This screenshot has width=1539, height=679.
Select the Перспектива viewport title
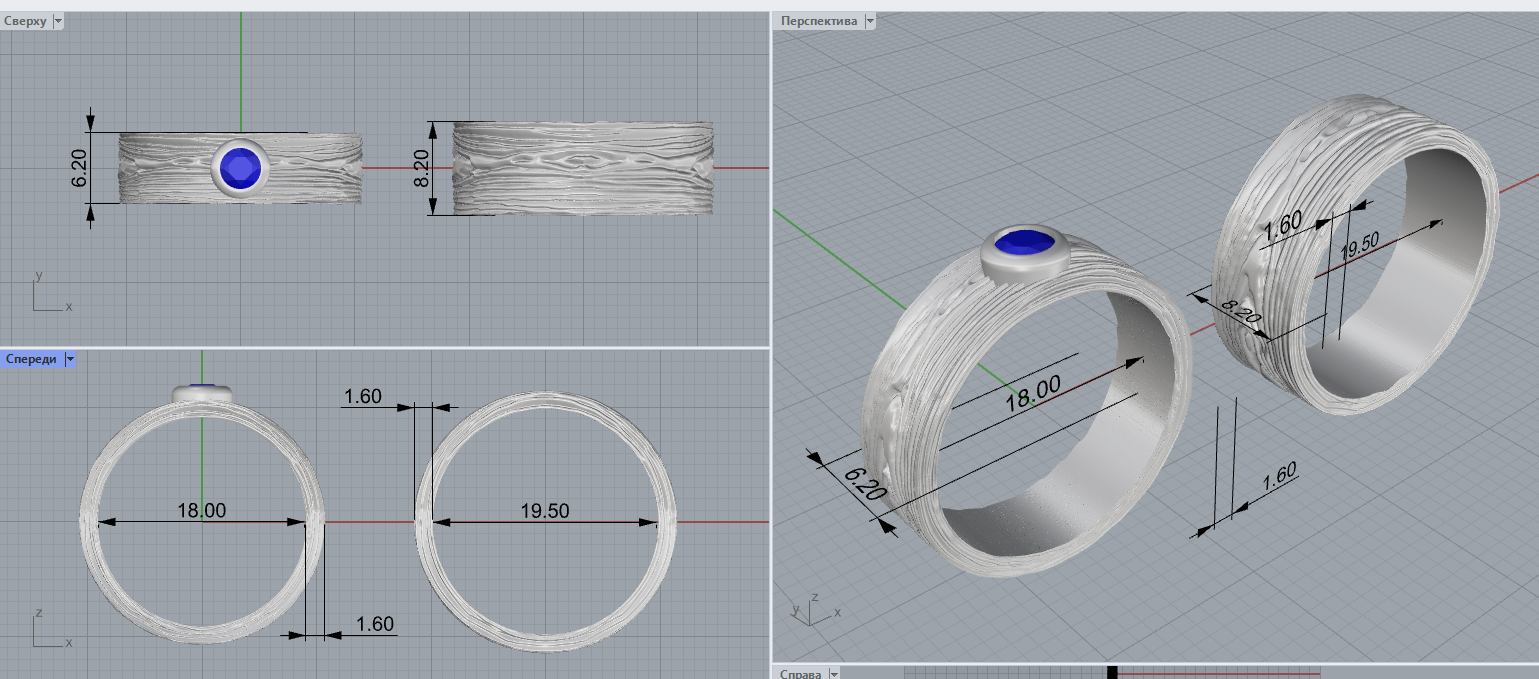(818, 21)
